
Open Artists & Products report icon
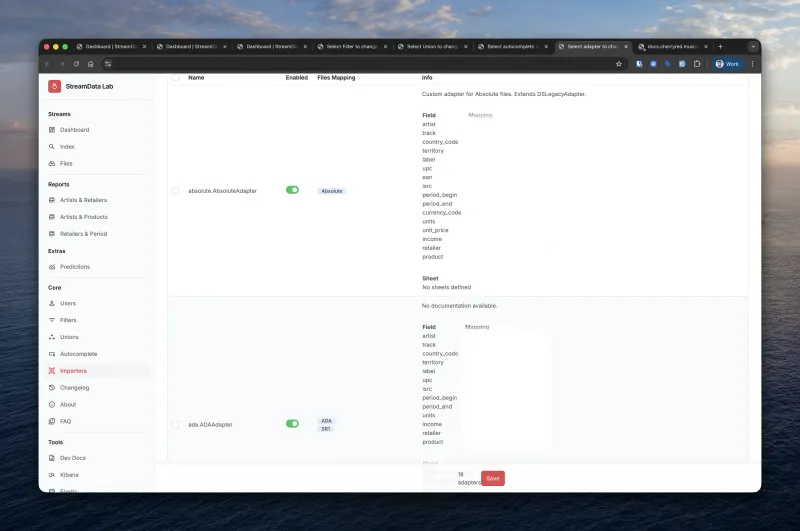coord(52,217)
